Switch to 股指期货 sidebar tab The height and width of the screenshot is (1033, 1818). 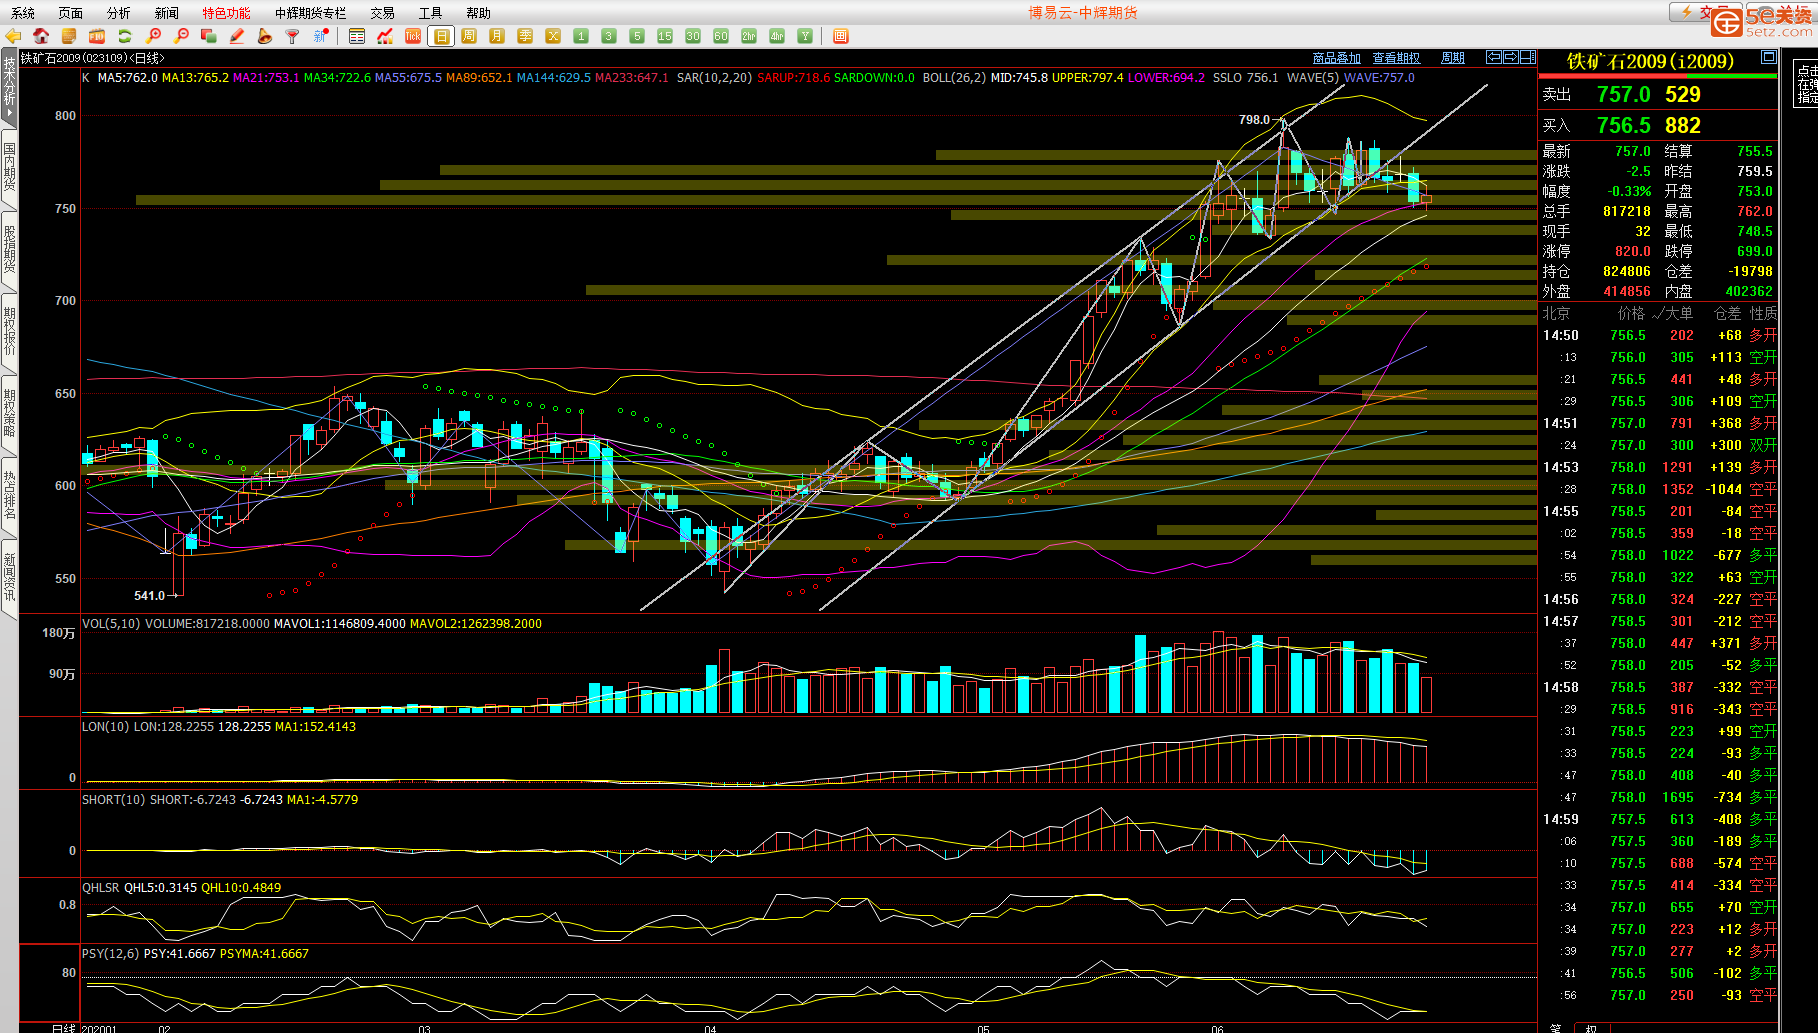pos(9,249)
